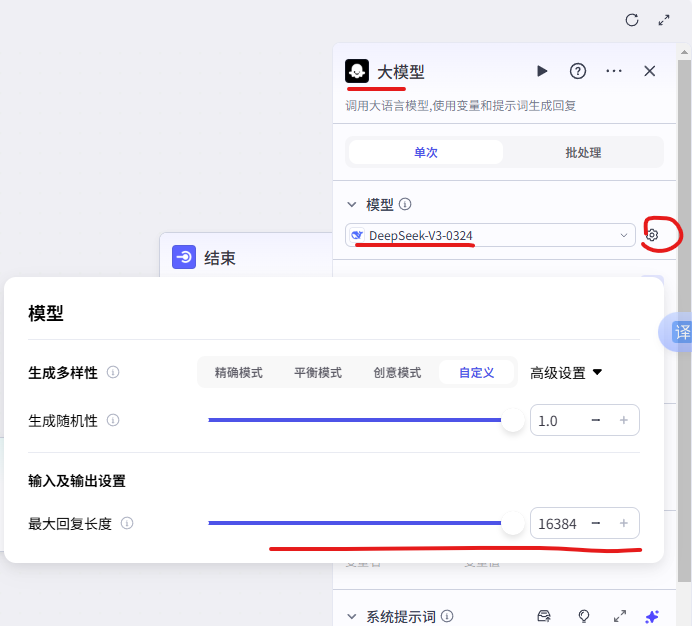This screenshot has width=692, height=626.
Task: Click the 结束 node icon
Action: click(184, 257)
